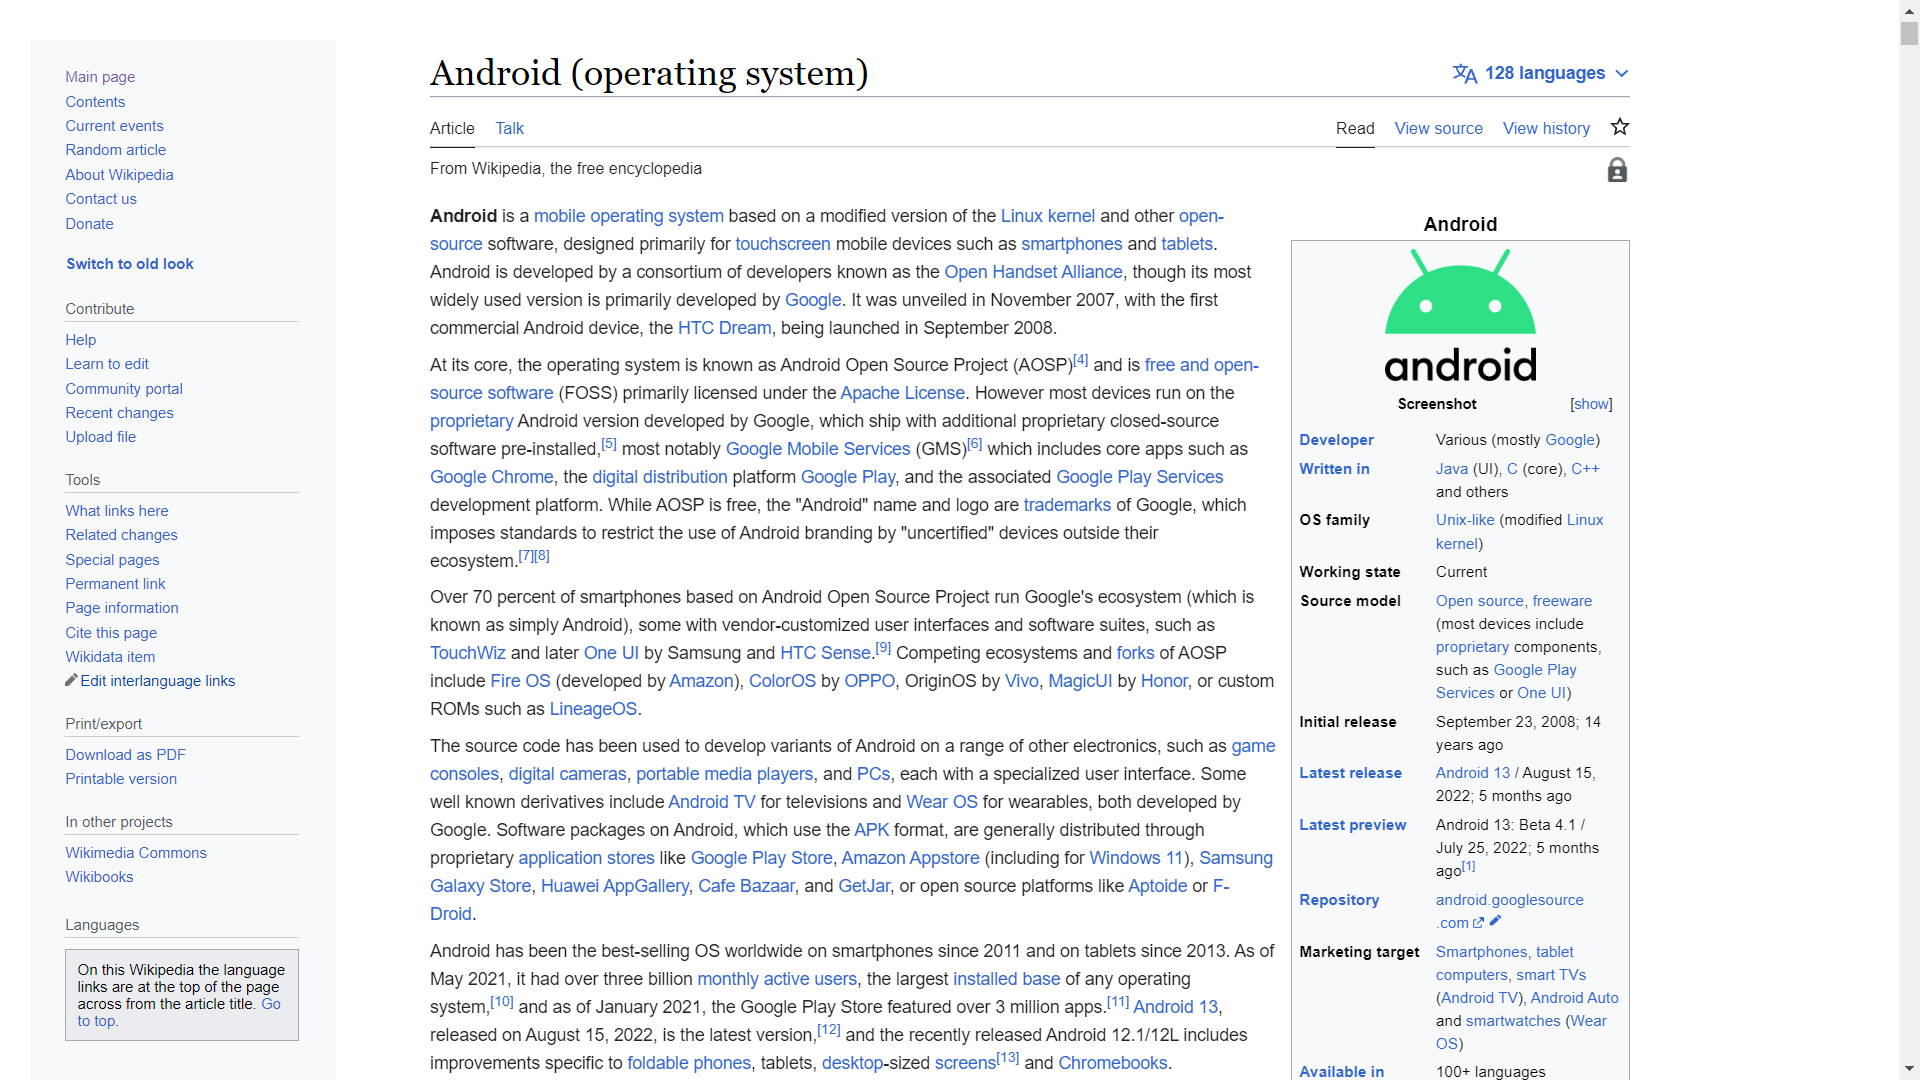Click the language translate icon
This screenshot has height=1080, width=1920.
pos(1465,74)
